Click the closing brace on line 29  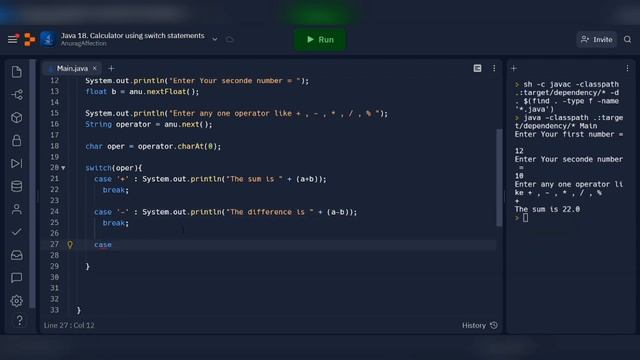[87, 267]
